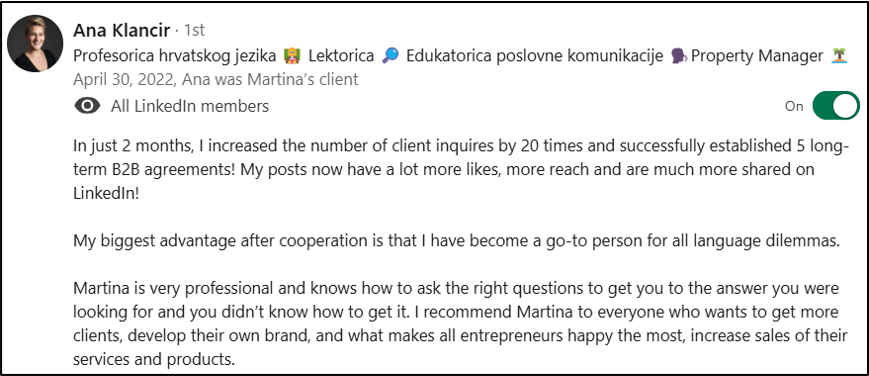This screenshot has width=869, height=376.
Task: Open Ana Klancir's profile via her name
Action: point(121,31)
